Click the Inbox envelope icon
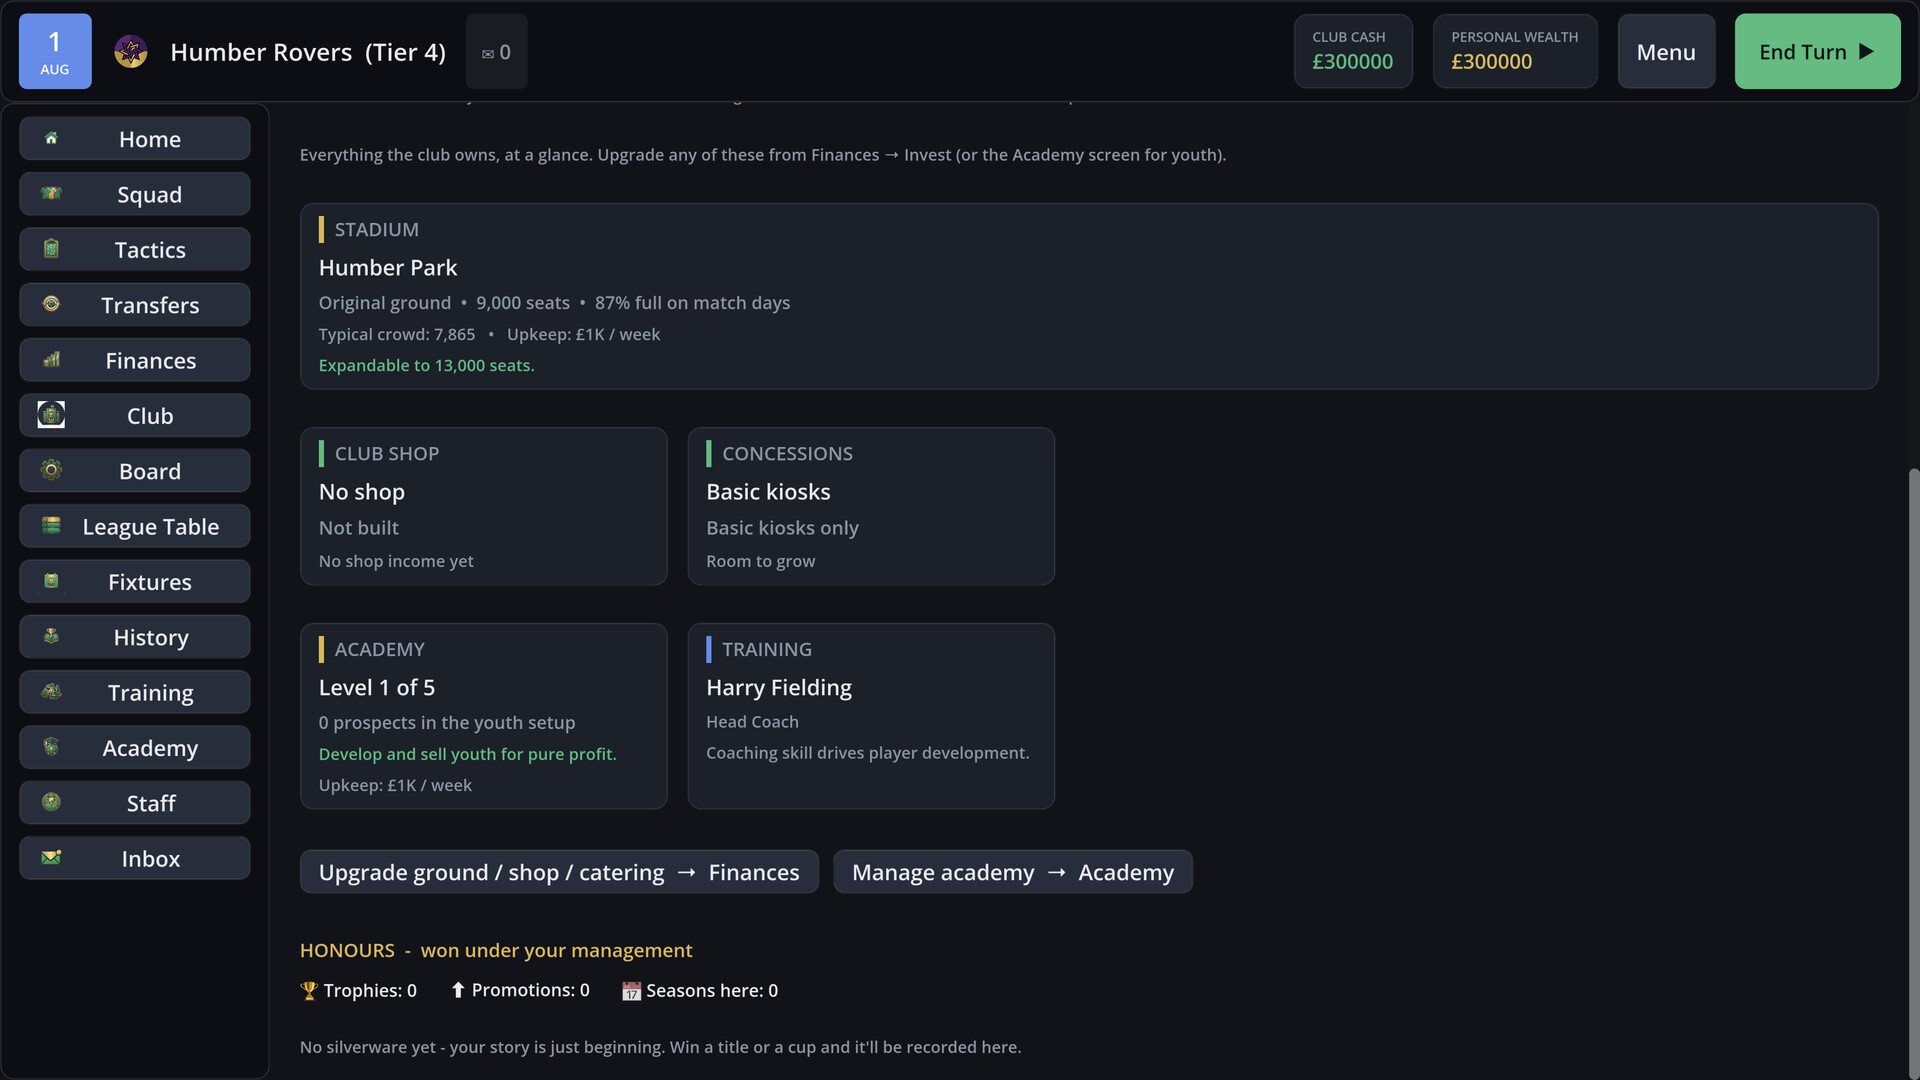Screen dimensions: 1920x1080 [x=51, y=857]
